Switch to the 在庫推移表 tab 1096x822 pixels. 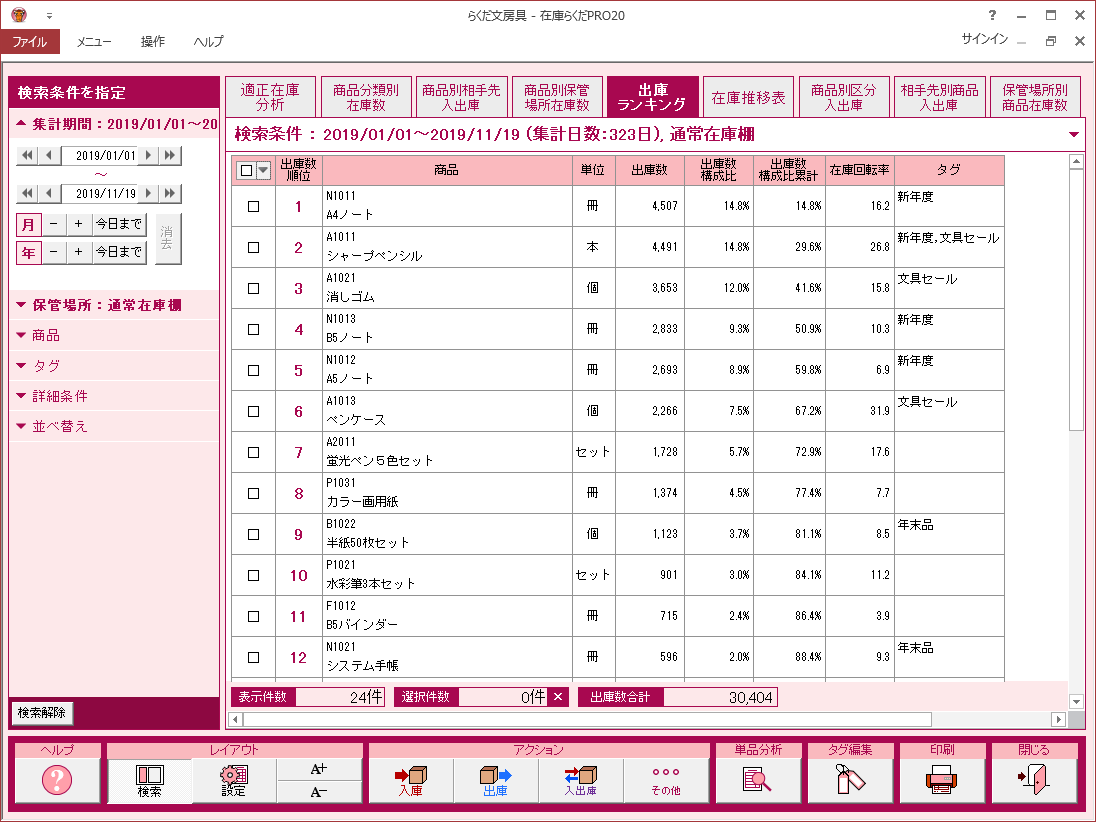(x=748, y=98)
